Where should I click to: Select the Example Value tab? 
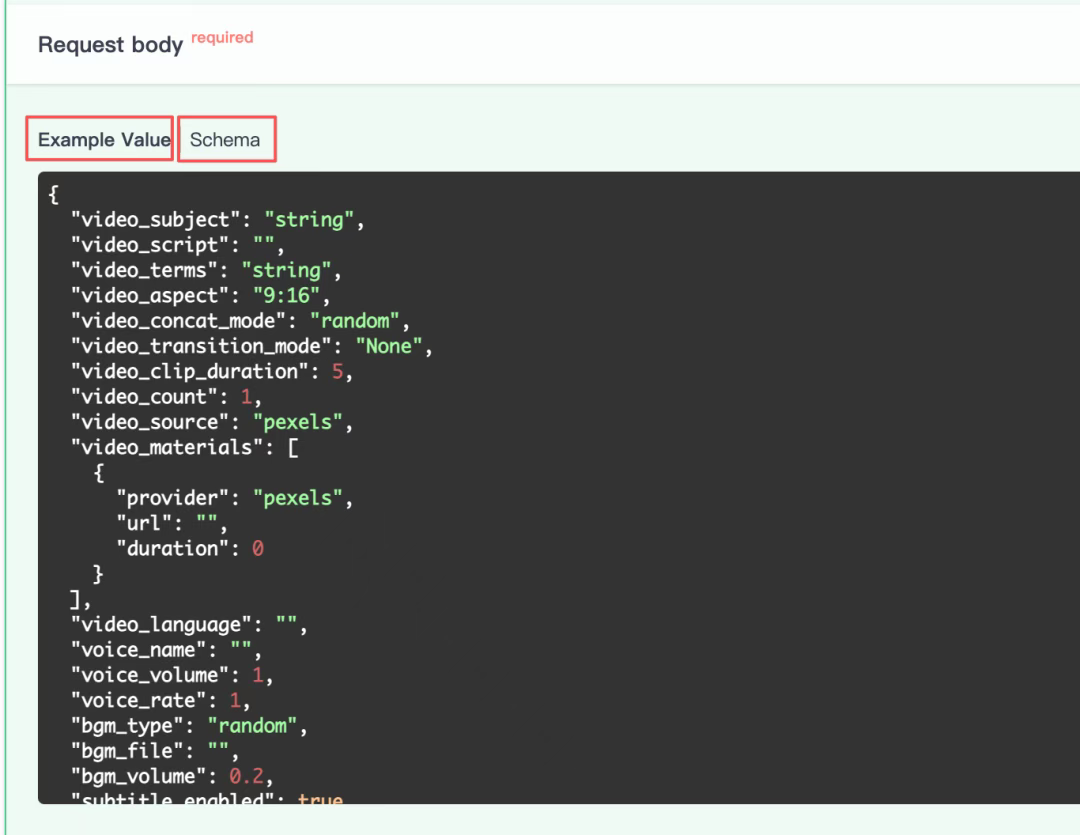103,140
